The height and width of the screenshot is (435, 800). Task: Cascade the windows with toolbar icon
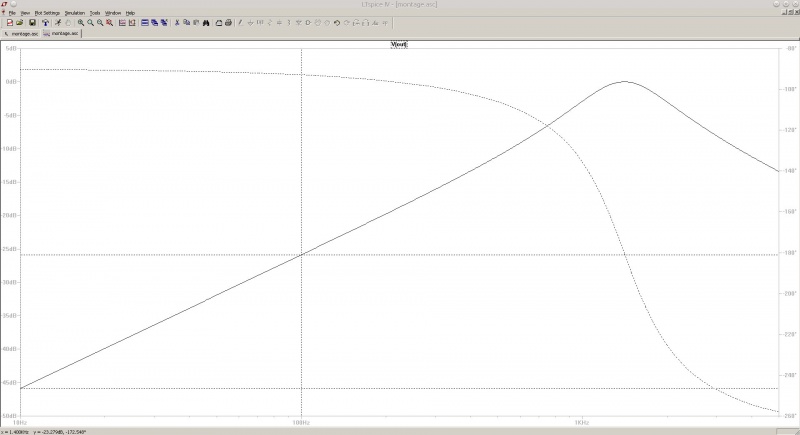[x=155, y=23]
